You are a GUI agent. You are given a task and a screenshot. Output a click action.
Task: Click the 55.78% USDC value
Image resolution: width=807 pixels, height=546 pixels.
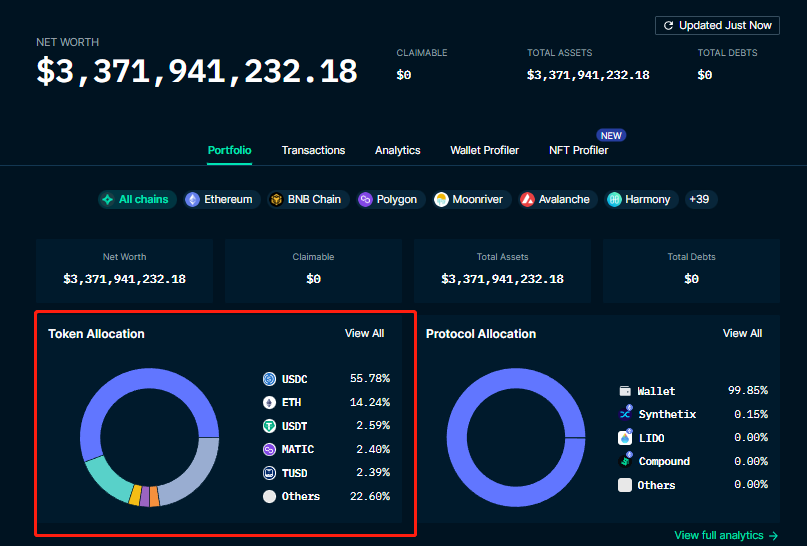click(370, 379)
